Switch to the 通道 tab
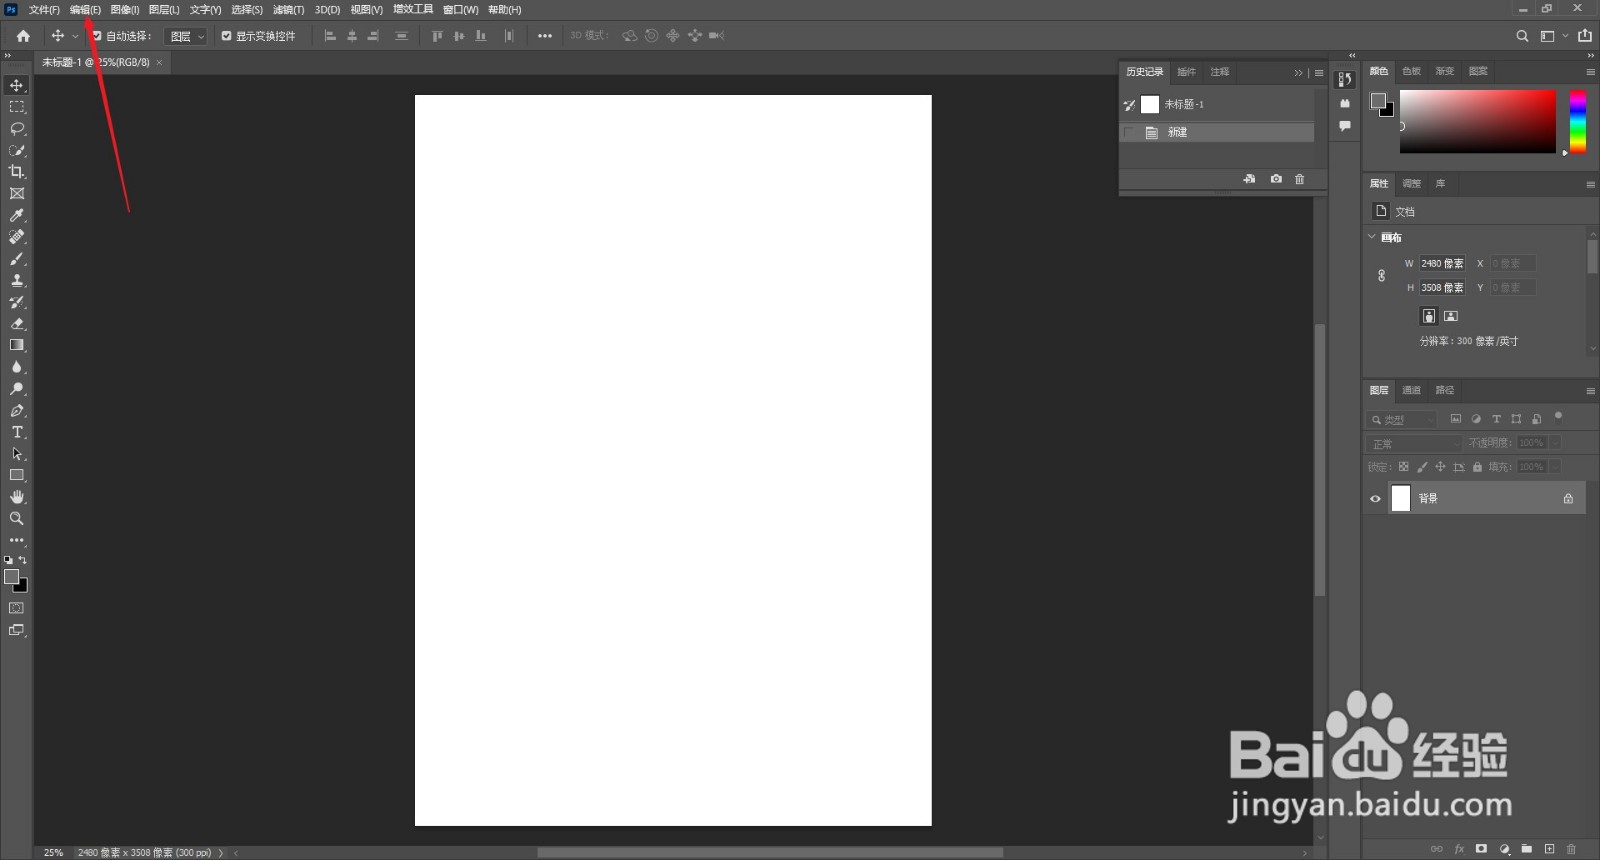1600x860 pixels. [1411, 390]
